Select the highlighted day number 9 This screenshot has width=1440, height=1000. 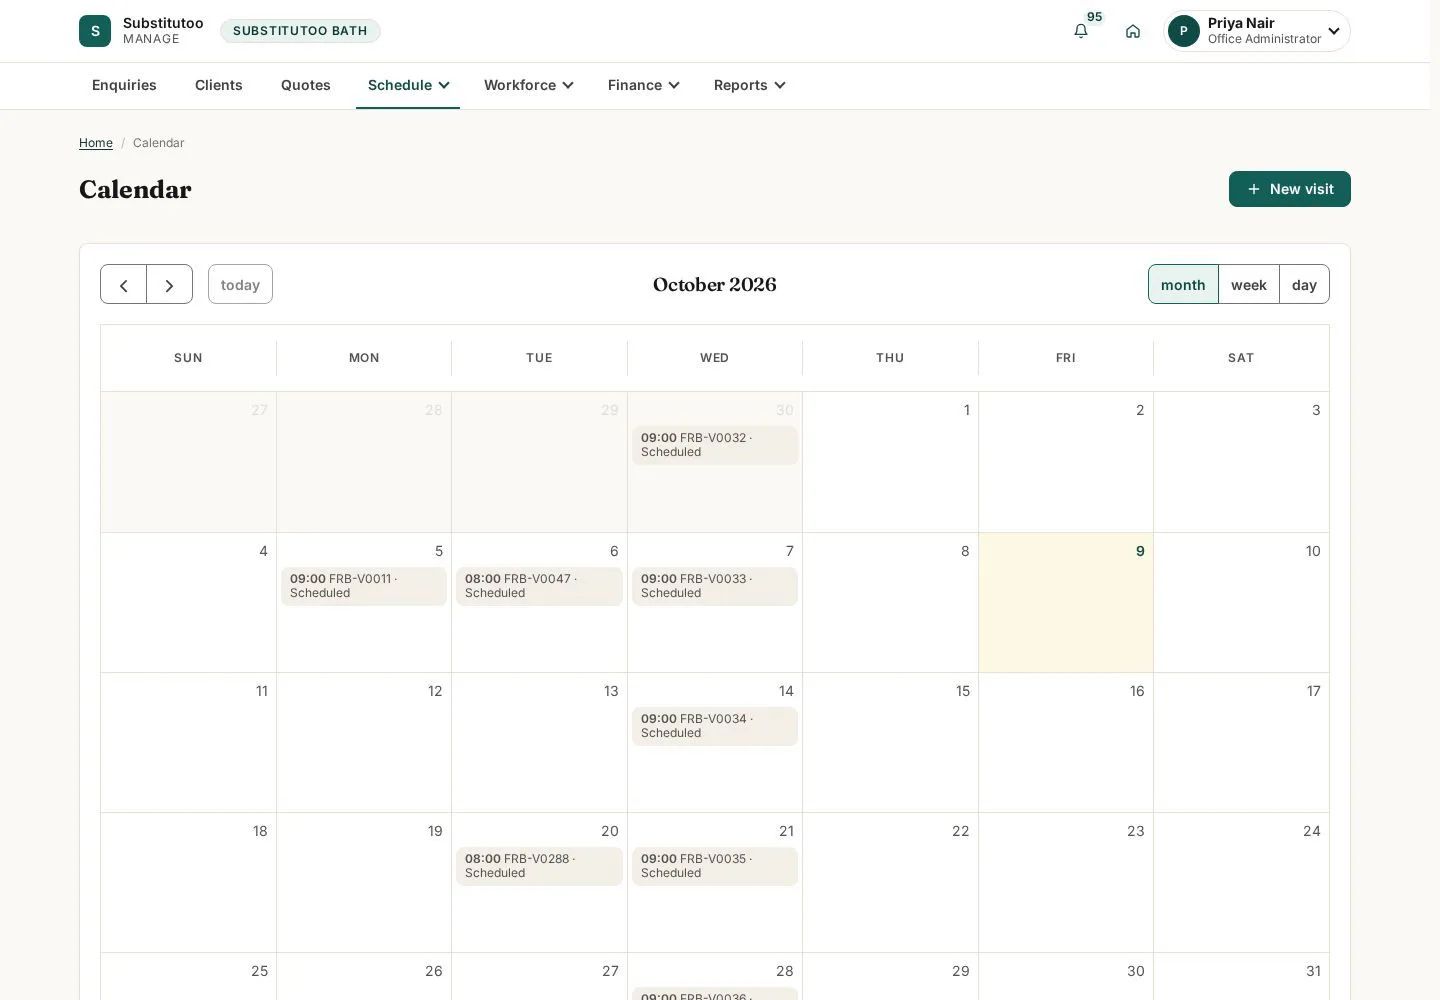click(1140, 551)
